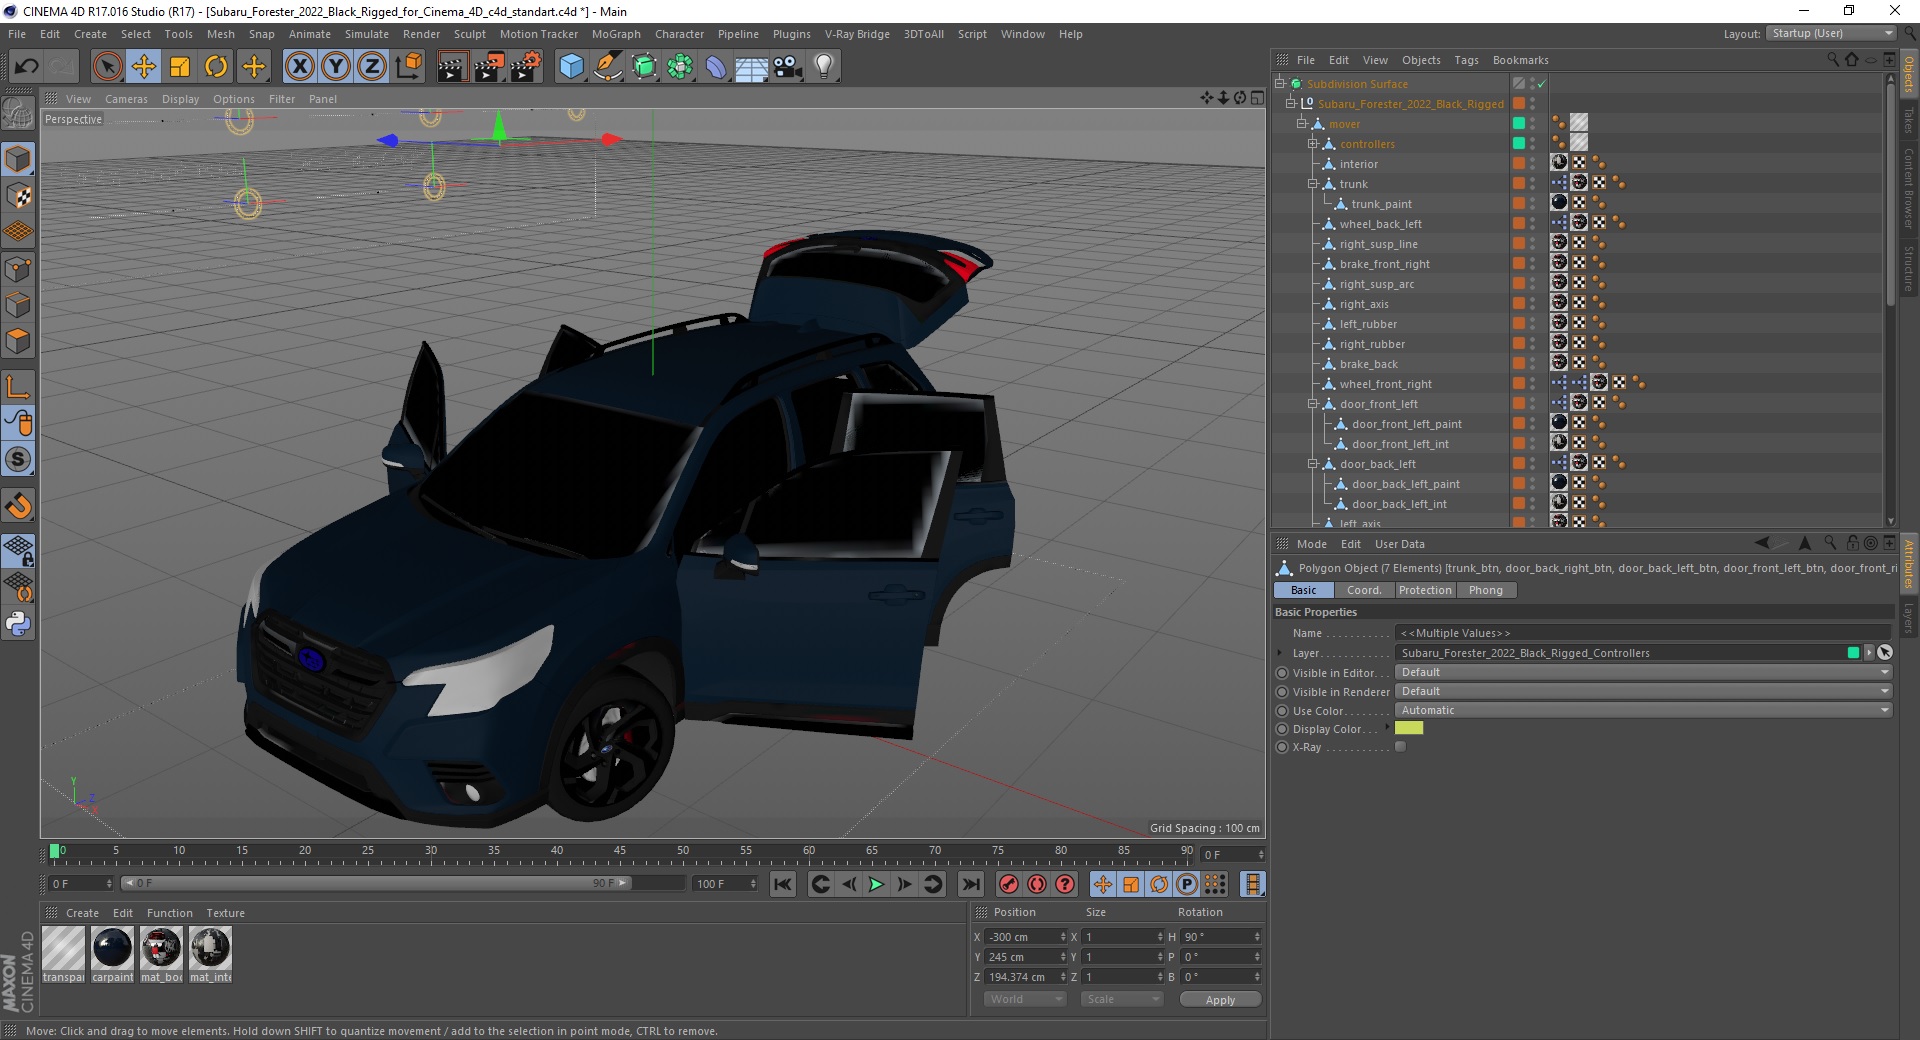The image size is (1920, 1040).
Task: Switch to the Phong tab
Action: click(1485, 590)
